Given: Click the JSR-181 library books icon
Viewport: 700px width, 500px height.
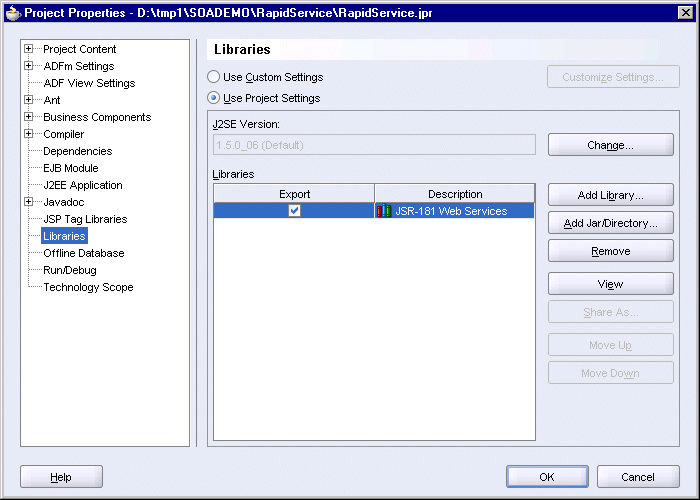Looking at the screenshot, I should (x=383, y=211).
